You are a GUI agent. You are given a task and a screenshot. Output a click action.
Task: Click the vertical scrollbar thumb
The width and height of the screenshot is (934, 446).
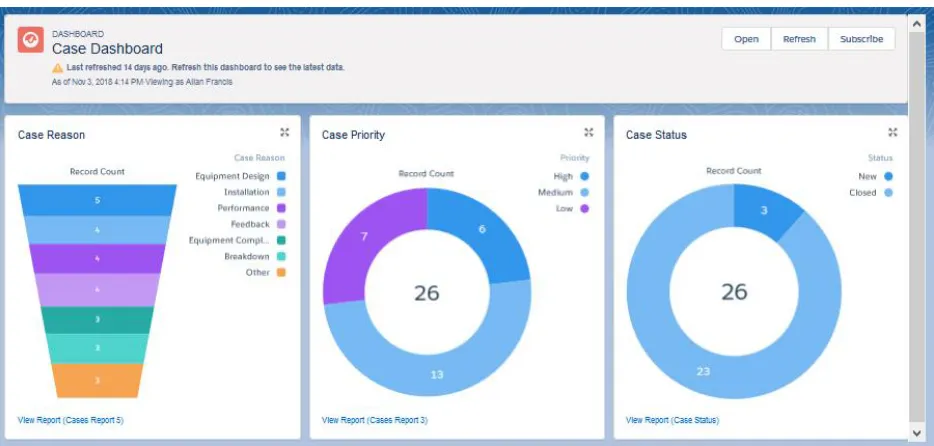pyautogui.click(x=917, y=226)
